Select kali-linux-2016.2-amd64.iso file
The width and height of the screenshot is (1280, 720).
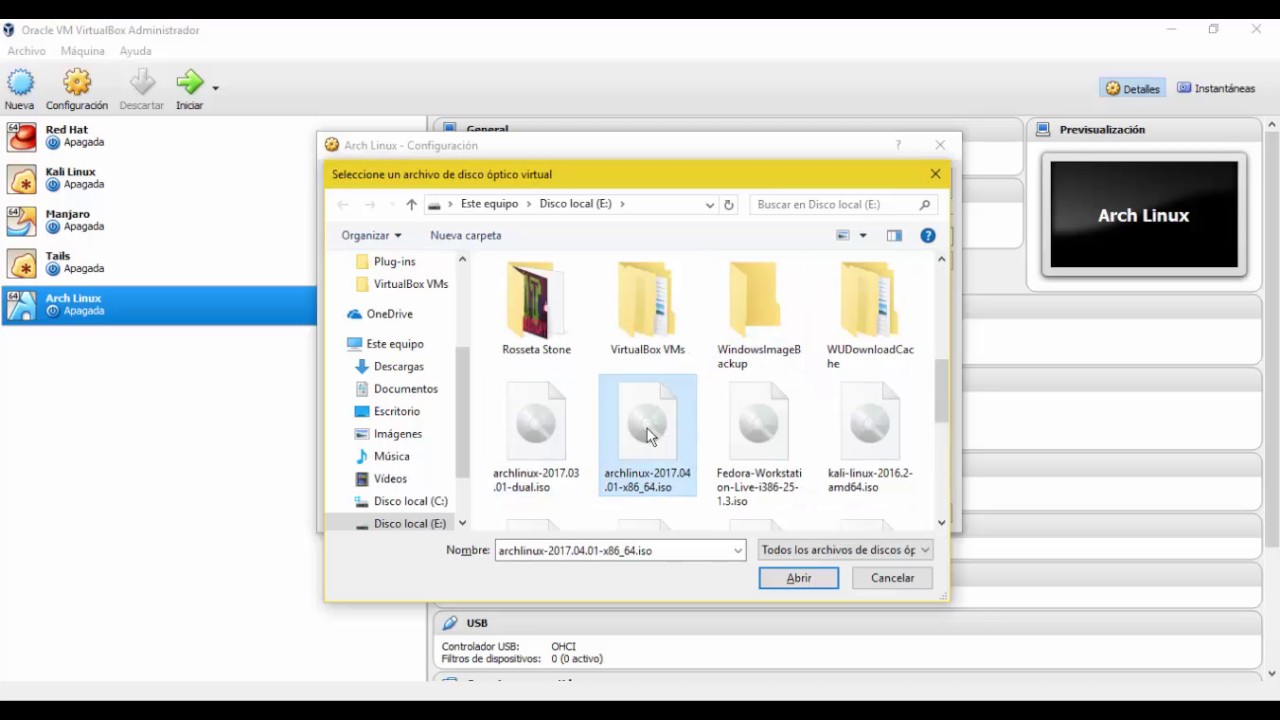870,437
